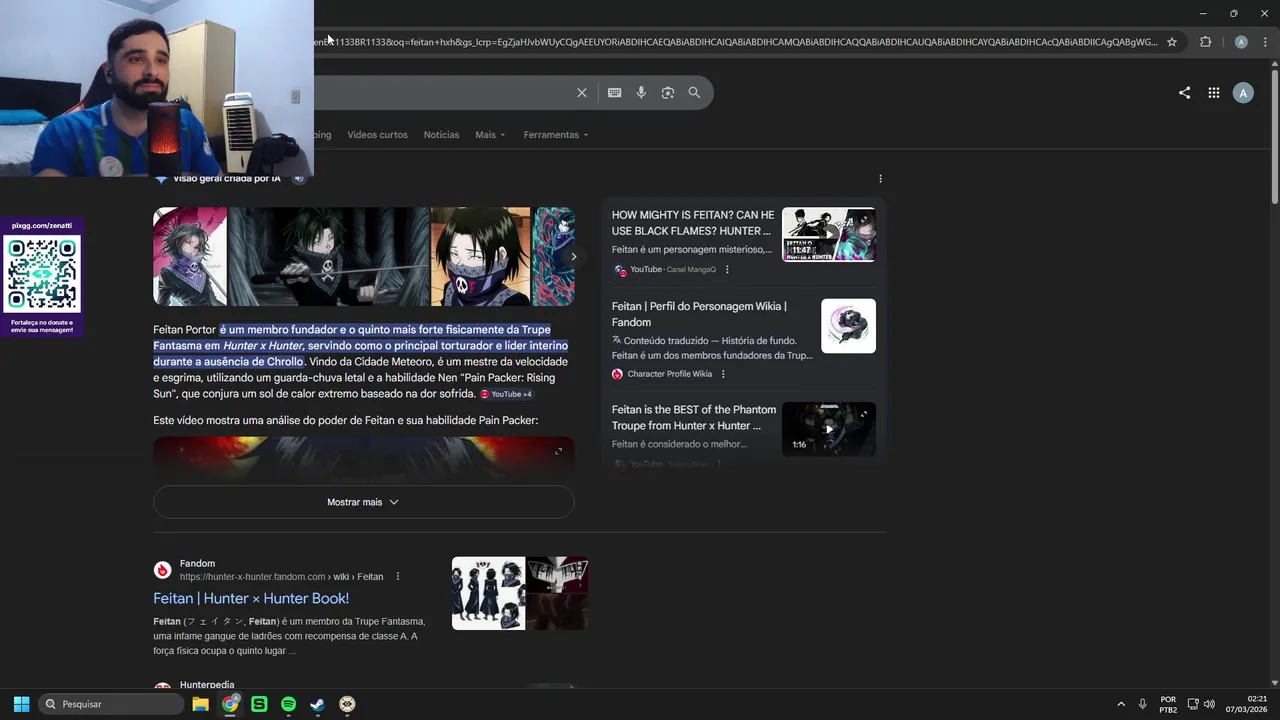Click the POR PTB2 language indicator

(x=1168, y=704)
